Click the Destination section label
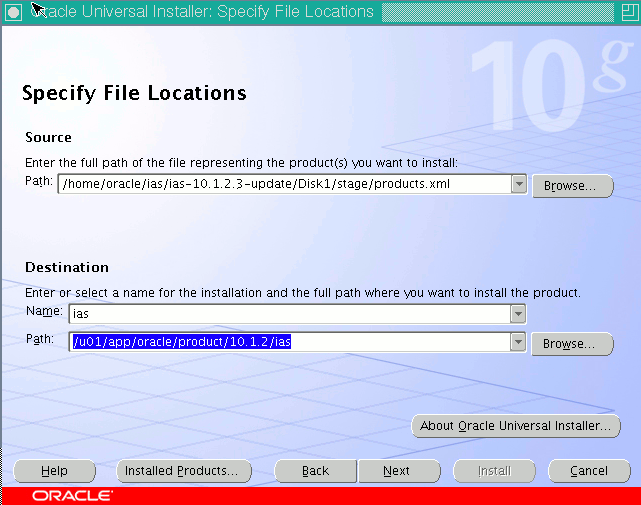Image resolution: width=641 pixels, height=505 pixels. 67,267
